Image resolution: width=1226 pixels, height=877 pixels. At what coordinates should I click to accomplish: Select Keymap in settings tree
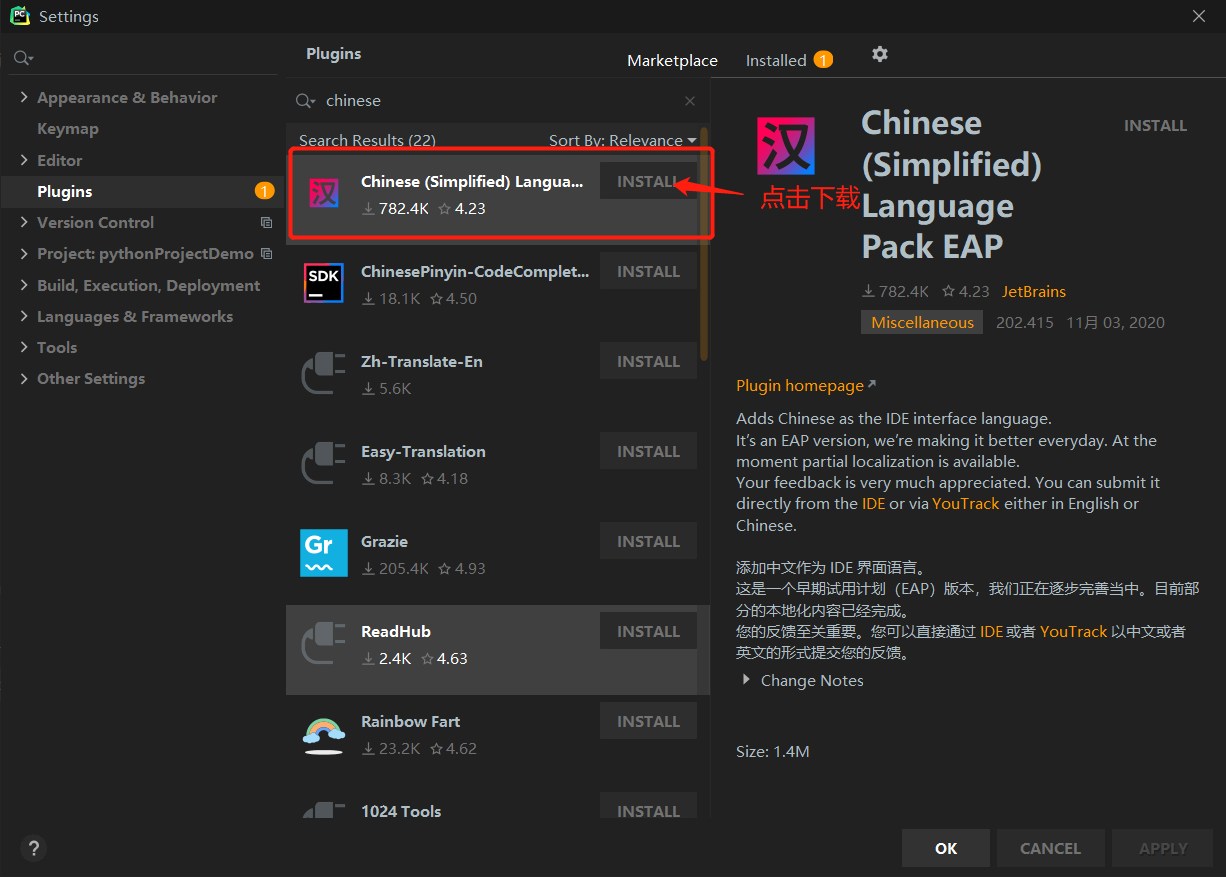[x=68, y=129]
